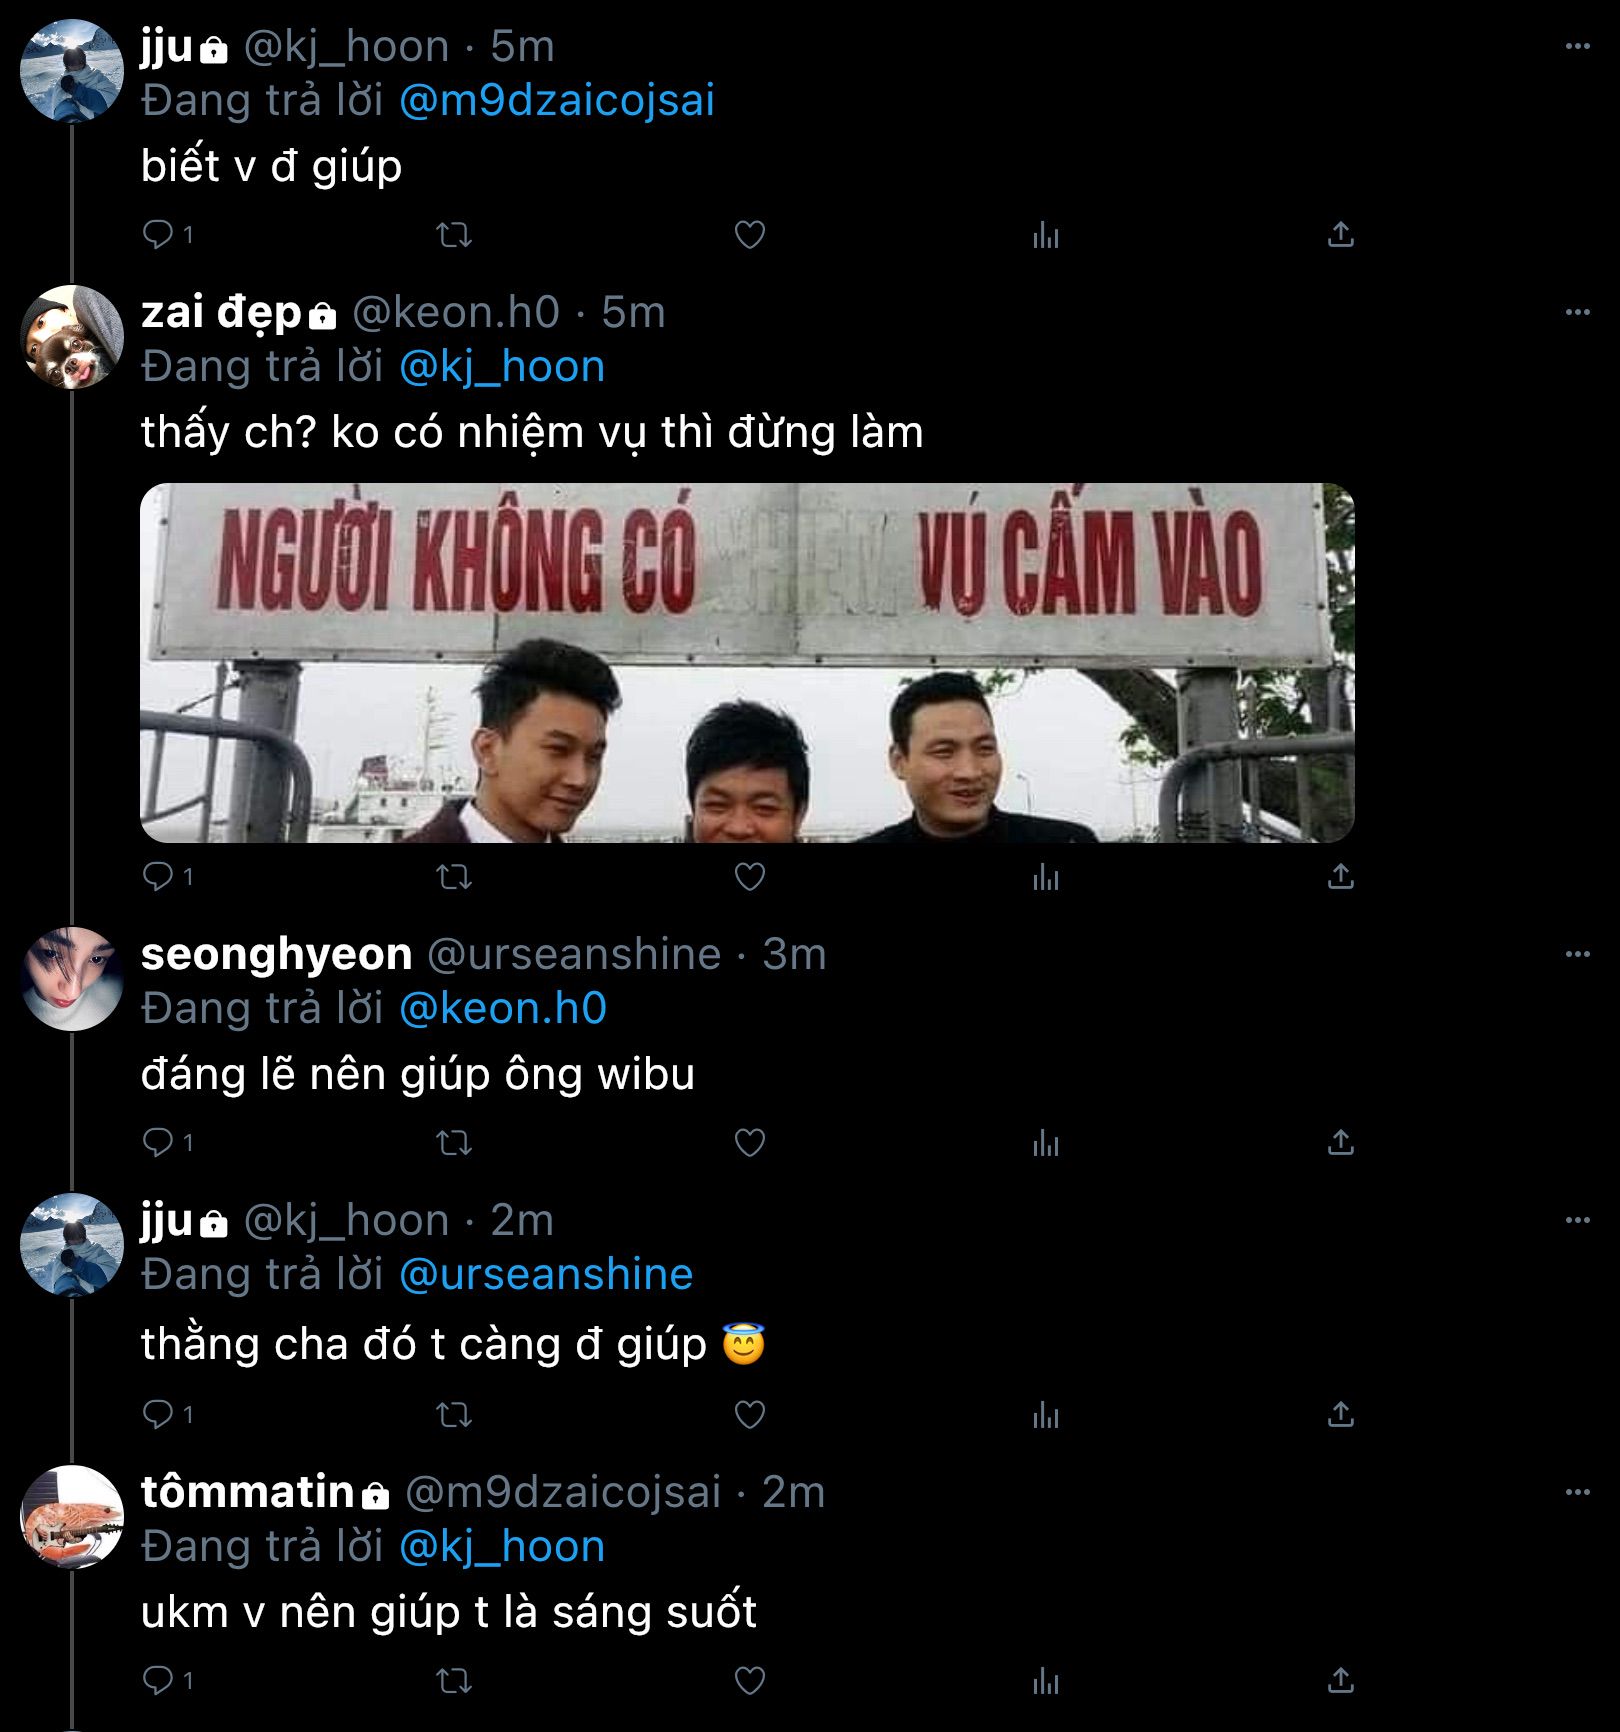The width and height of the screenshot is (1620, 1732).
Task: View analytics on jju's 5m tweet
Action: [x=1046, y=235]
